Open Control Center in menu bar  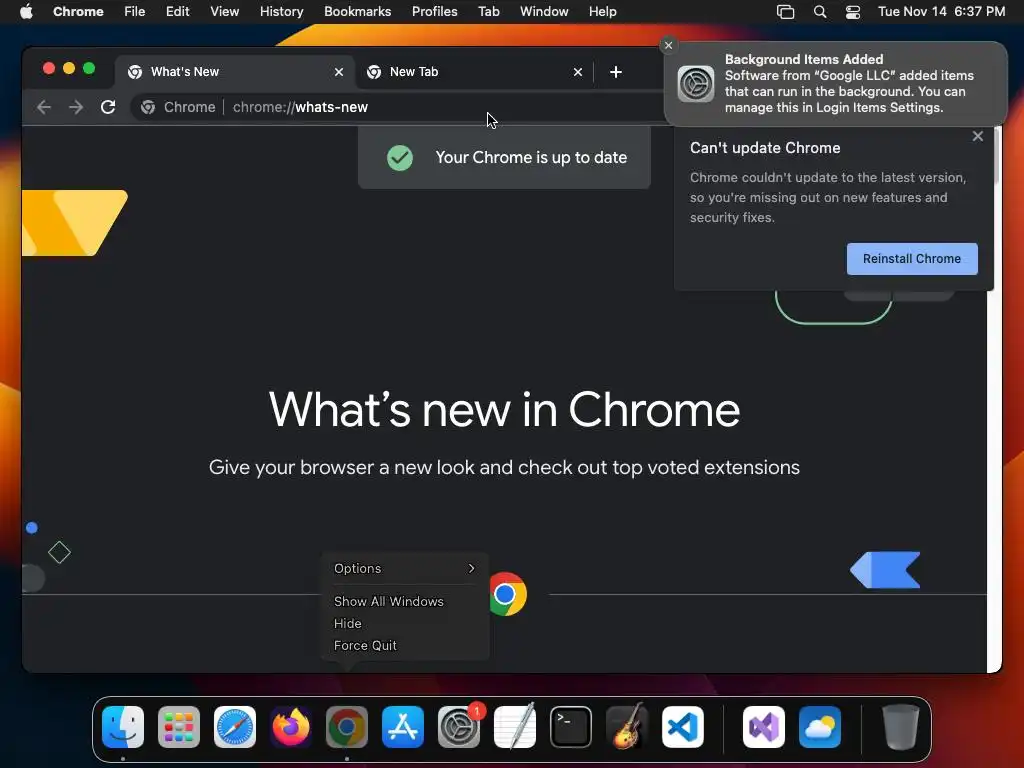coord(853,12)
